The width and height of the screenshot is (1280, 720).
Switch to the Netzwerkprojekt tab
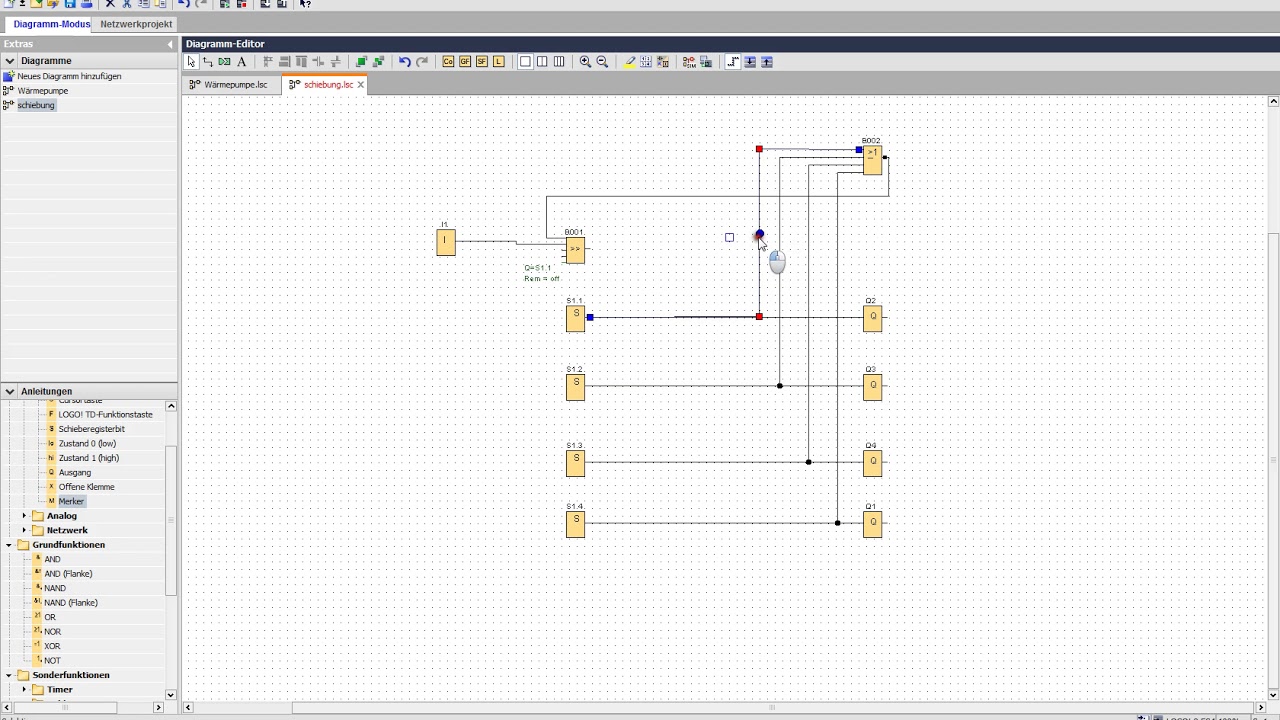pos(137,24)
